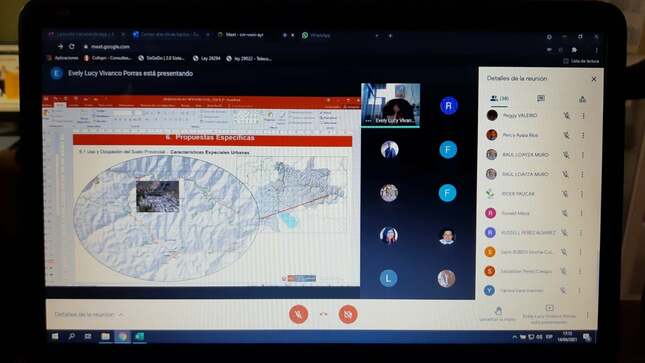
Task: Close the Detalles de la reunión side panel
Action: click(594, 79)
